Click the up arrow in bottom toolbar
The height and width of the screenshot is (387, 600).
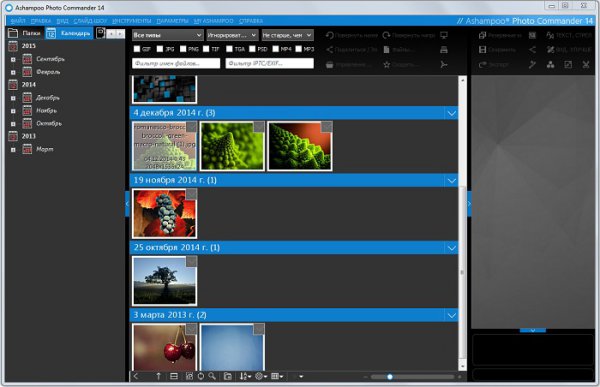point(158,376)
